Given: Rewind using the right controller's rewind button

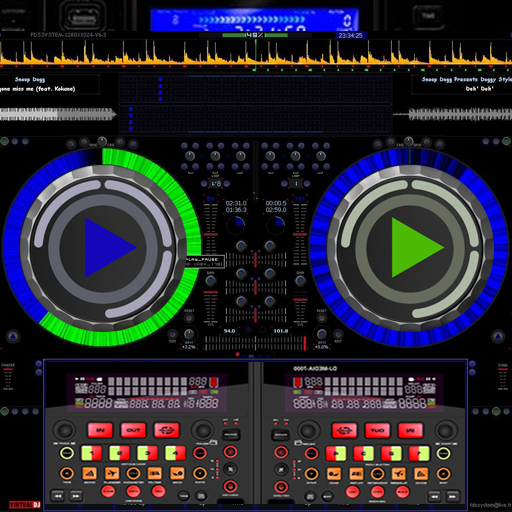Looking at the screenshot, I should pos(435,496).
